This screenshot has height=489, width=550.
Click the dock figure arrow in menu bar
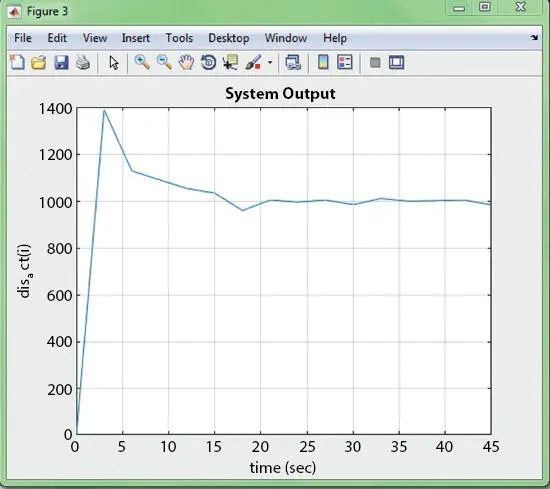pos(534,37)
